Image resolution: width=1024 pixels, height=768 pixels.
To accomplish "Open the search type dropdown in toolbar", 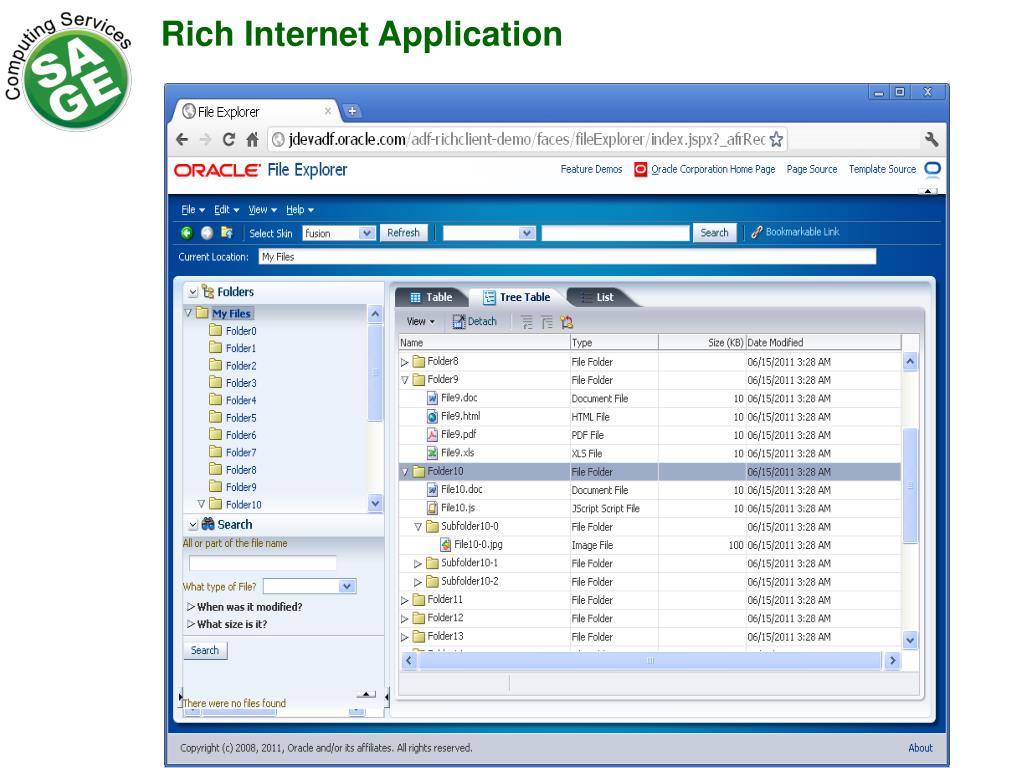I will click(526, 233).
